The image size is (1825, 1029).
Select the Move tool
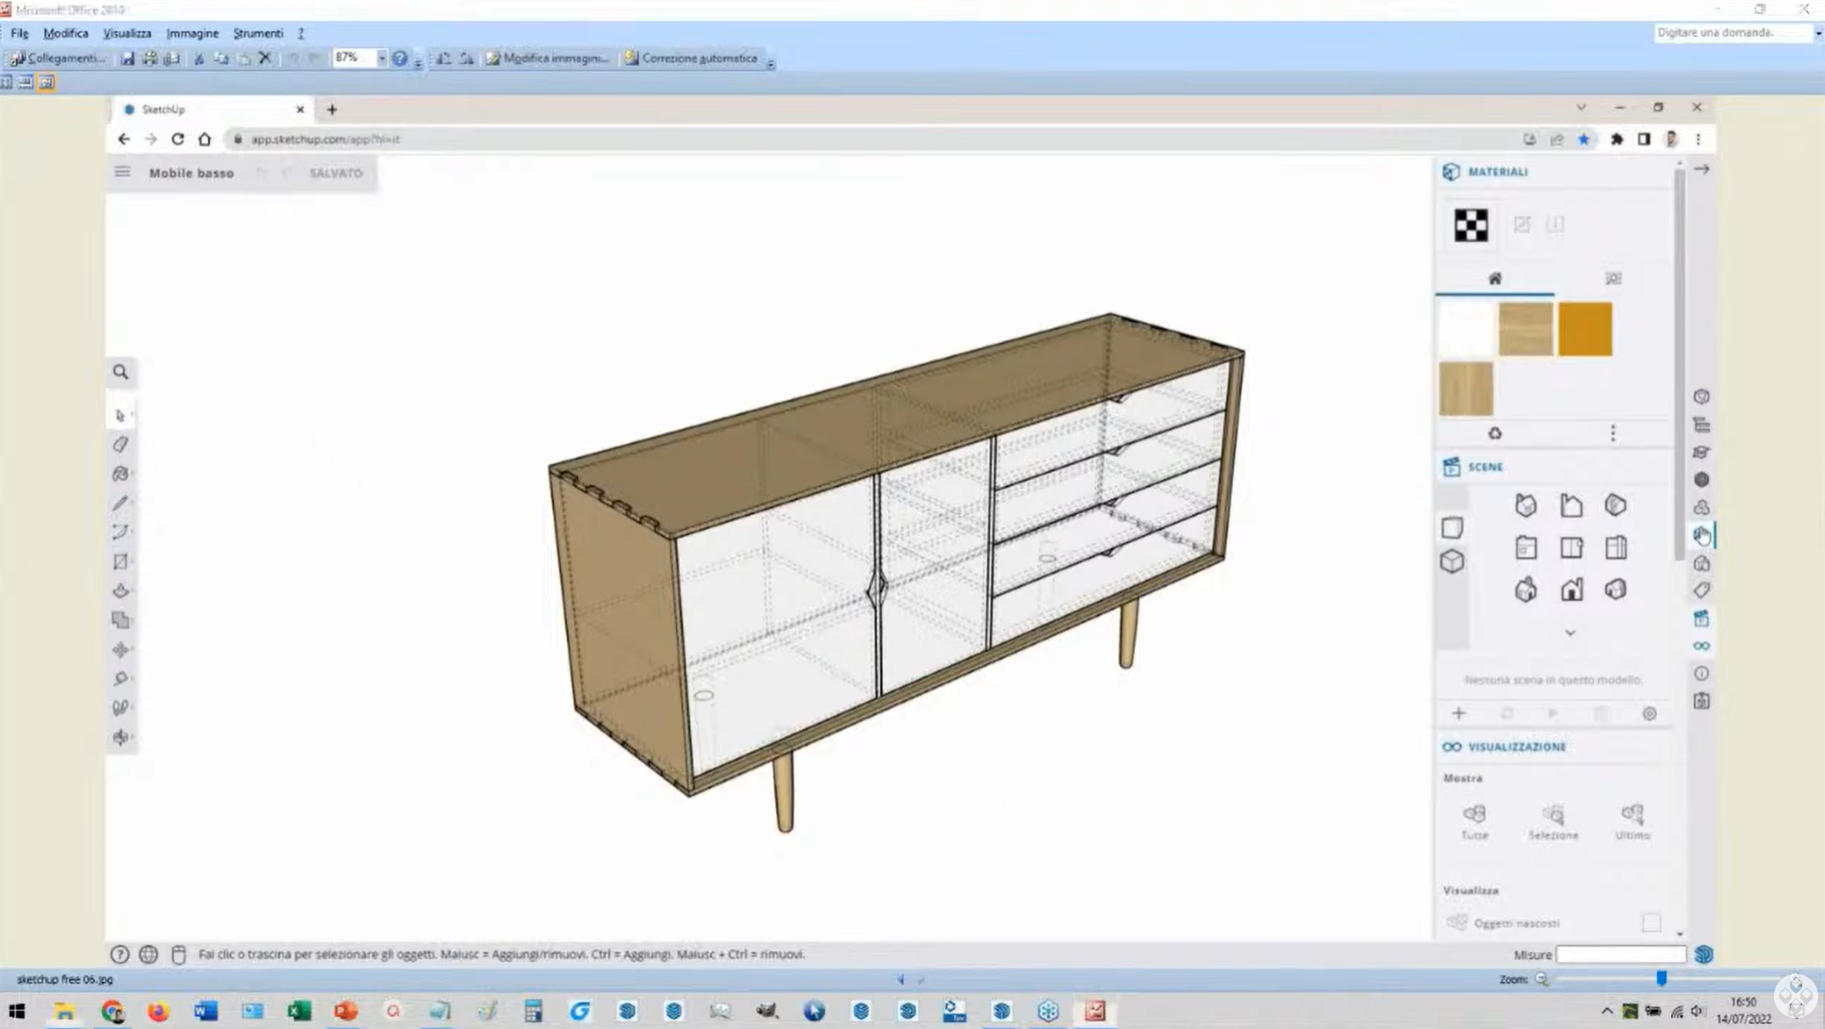click(121, 650)
